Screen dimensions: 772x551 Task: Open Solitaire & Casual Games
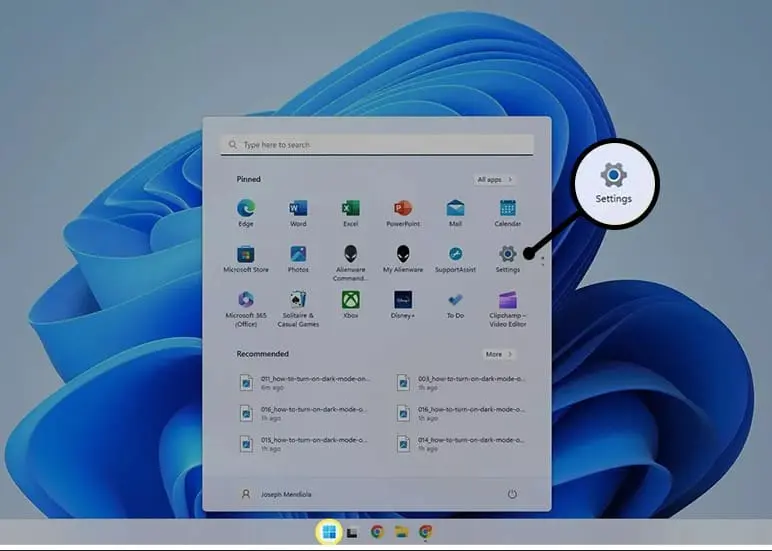[298, 309]
